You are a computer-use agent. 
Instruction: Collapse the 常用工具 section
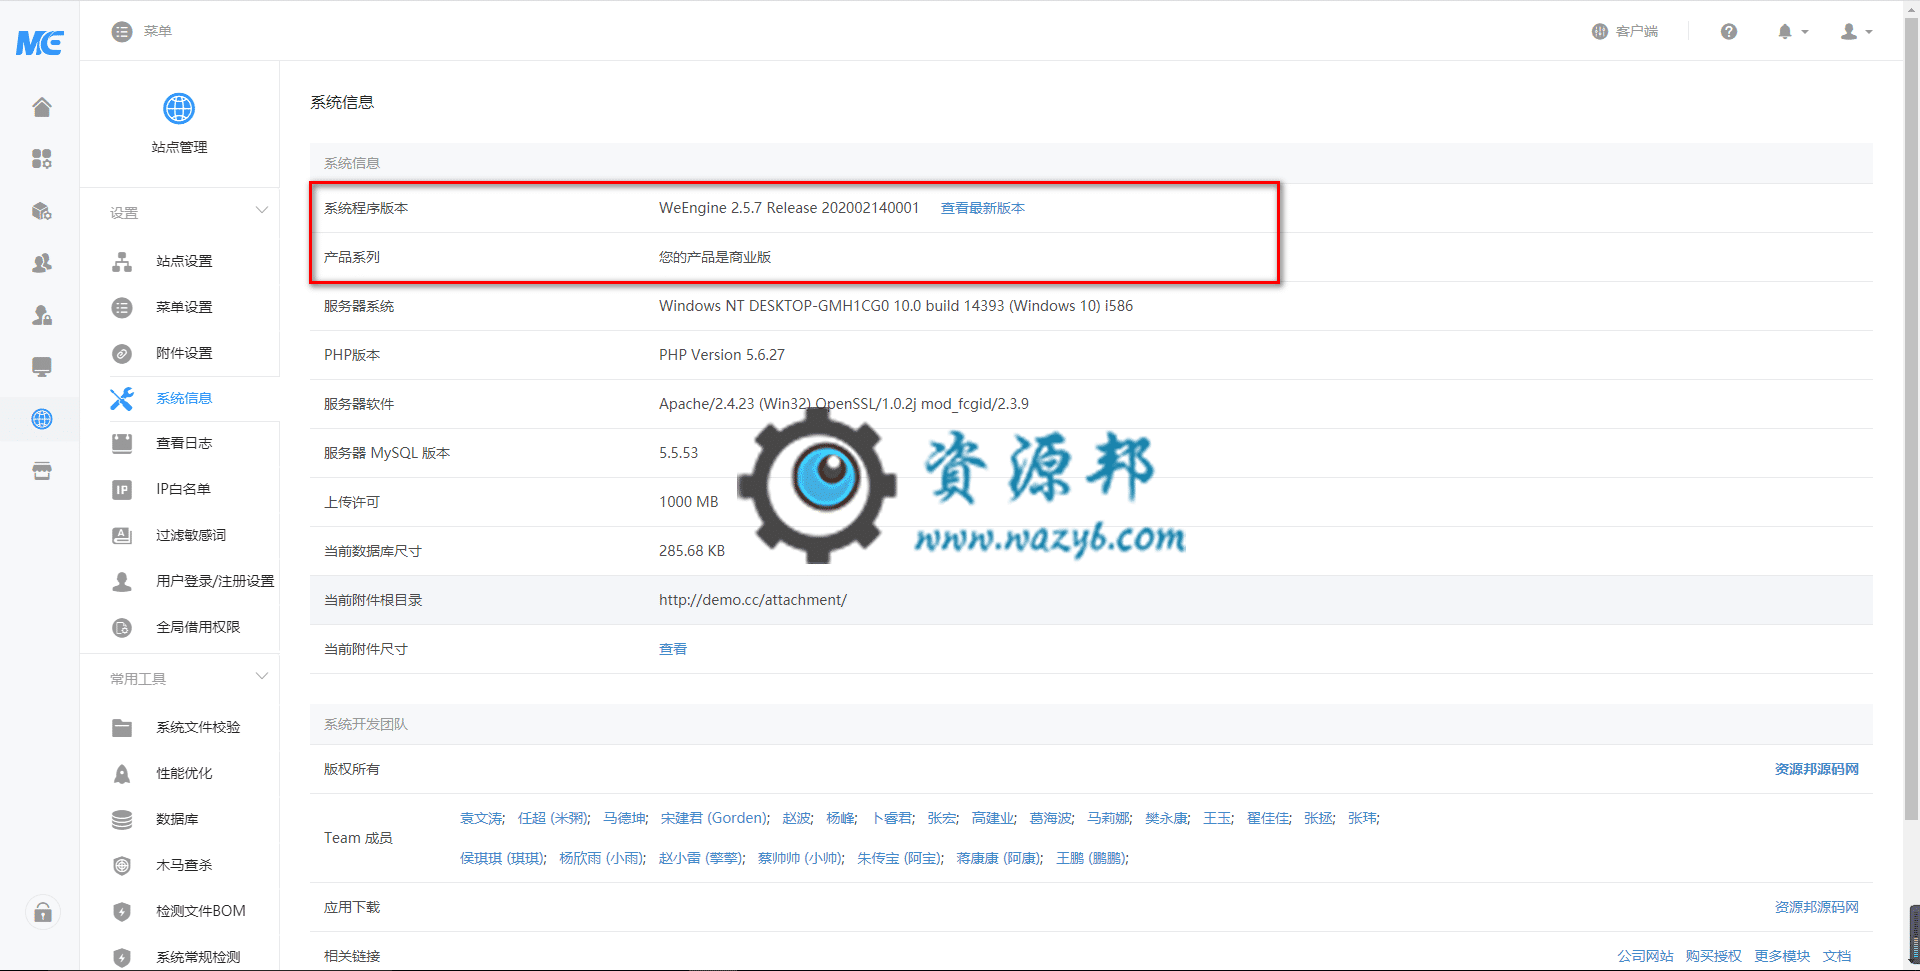point(261,676)
